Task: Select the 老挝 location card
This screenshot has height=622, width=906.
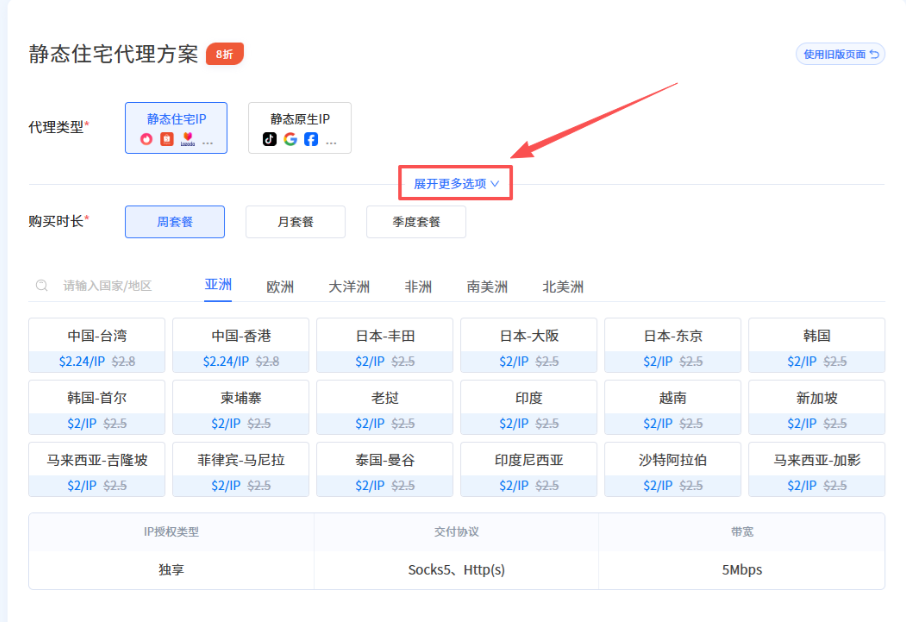Action: pyautogui.click(x=385, y=408)
